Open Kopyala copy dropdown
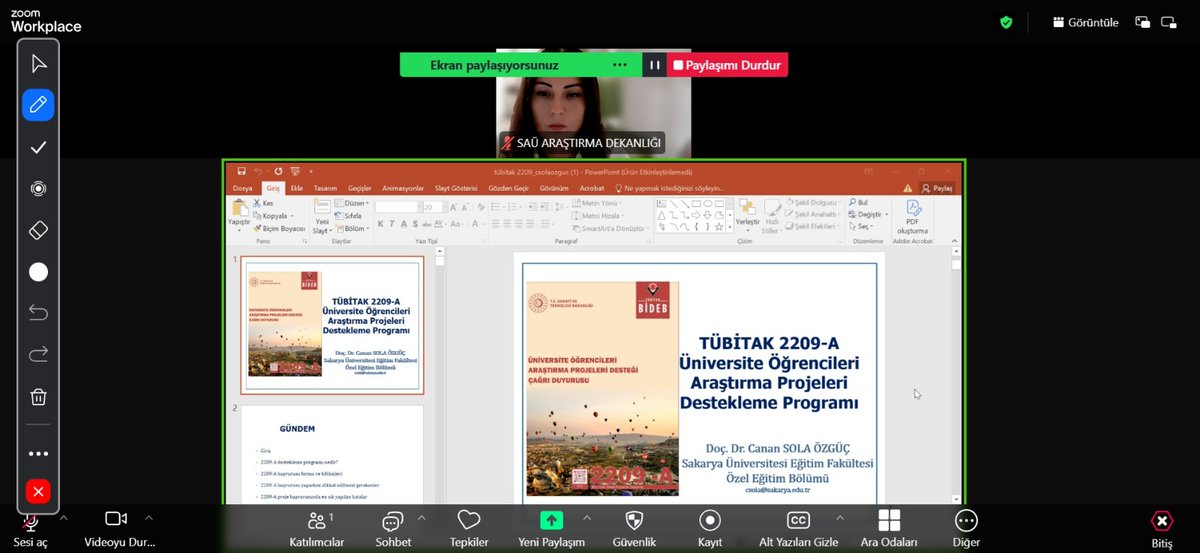 tap(274, 216)
